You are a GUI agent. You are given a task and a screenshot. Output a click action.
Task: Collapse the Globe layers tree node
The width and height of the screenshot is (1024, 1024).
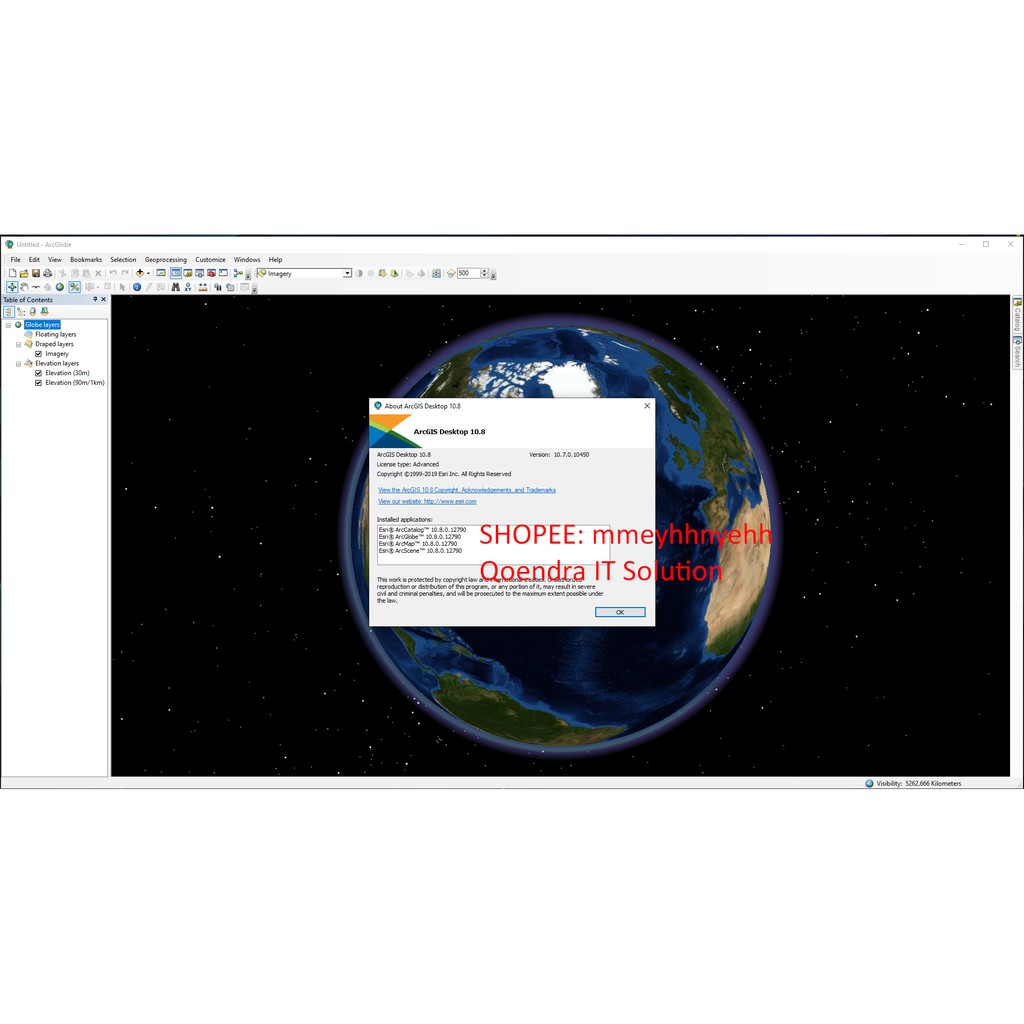click(x=8, y=325)
